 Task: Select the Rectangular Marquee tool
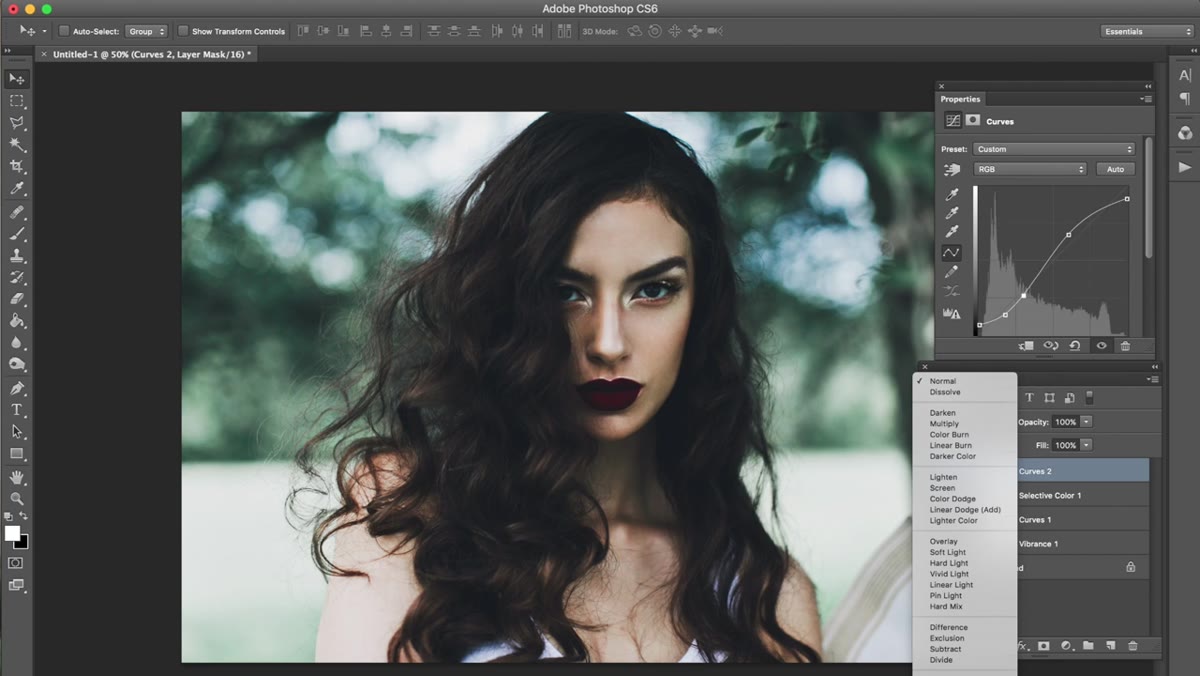click(x=17, y=101)
